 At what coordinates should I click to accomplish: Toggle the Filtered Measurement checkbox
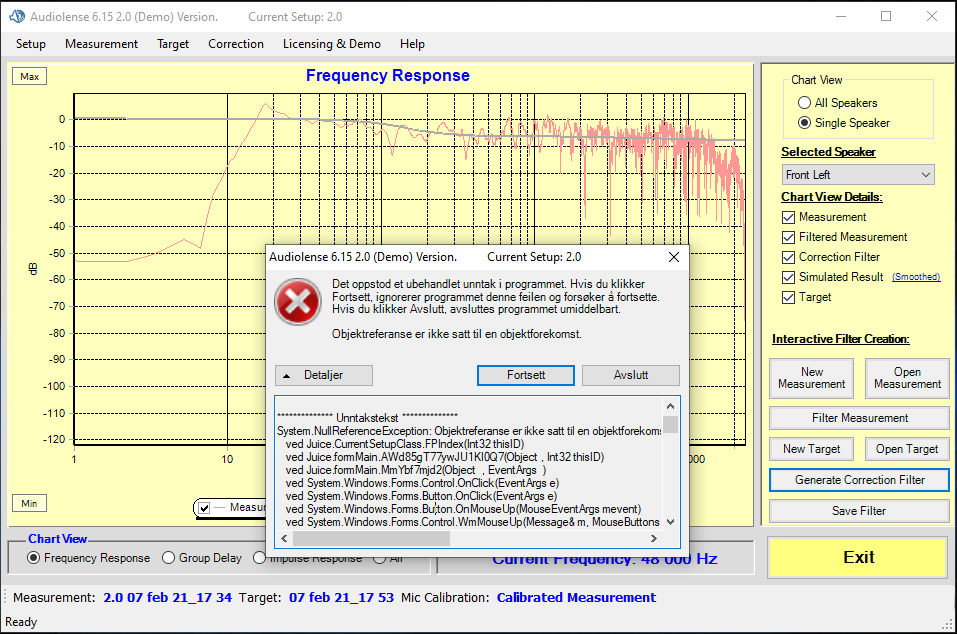[x=789, y=237]
